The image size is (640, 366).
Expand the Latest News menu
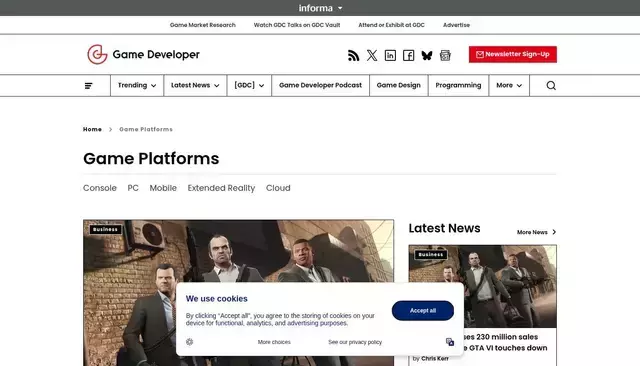195,85
